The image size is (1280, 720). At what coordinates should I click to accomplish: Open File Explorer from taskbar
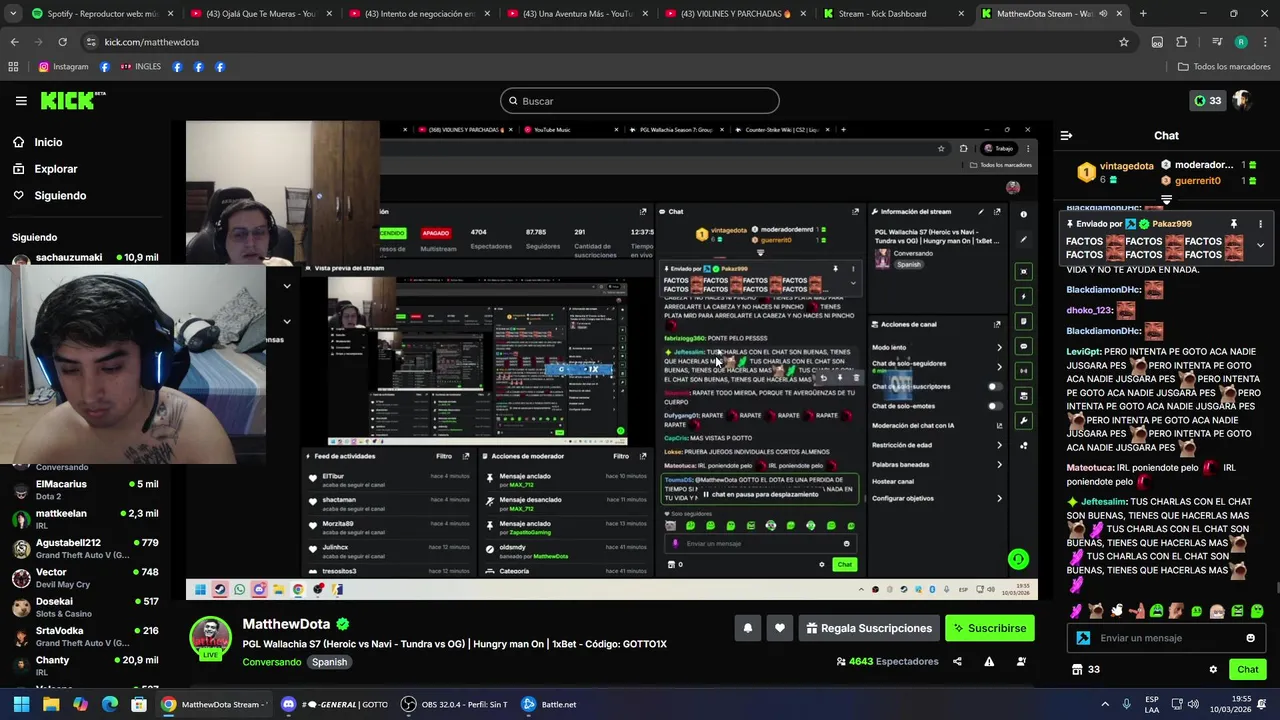(x=51, y=704)
